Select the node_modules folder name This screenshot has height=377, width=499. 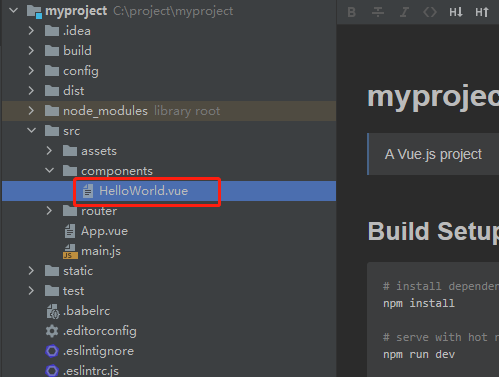[105, 111]
